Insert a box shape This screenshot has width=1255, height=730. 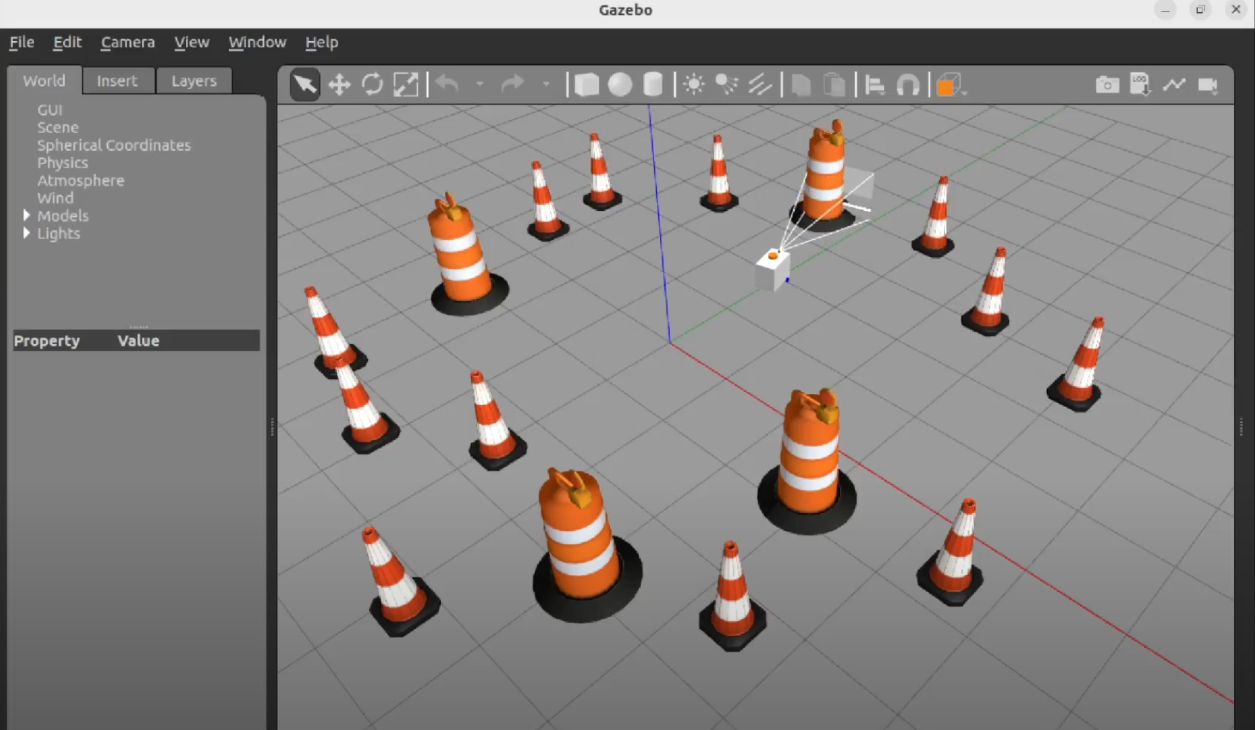(587, 85)
